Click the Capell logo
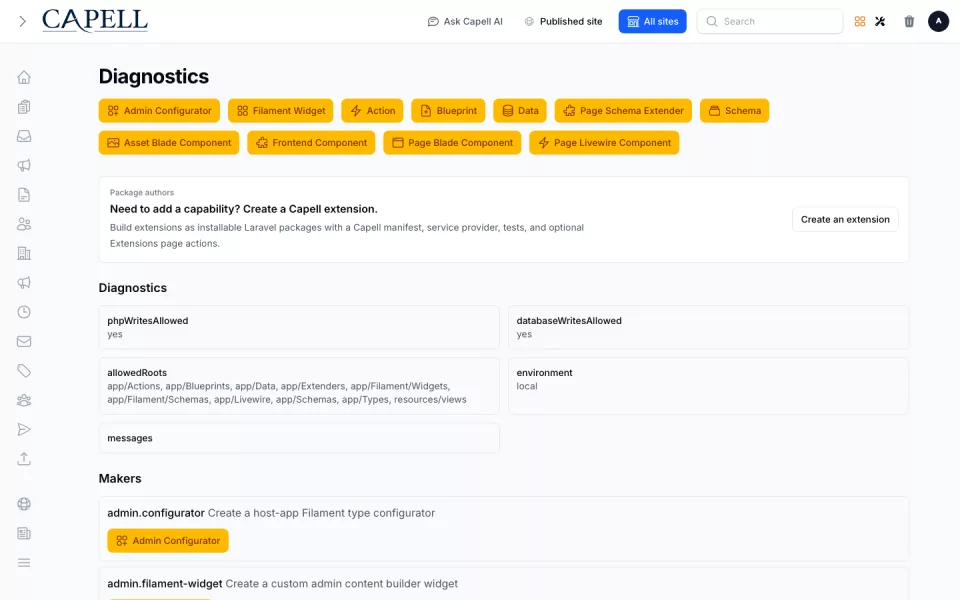This screenshot has width=960, height=600. coord(95,21)
